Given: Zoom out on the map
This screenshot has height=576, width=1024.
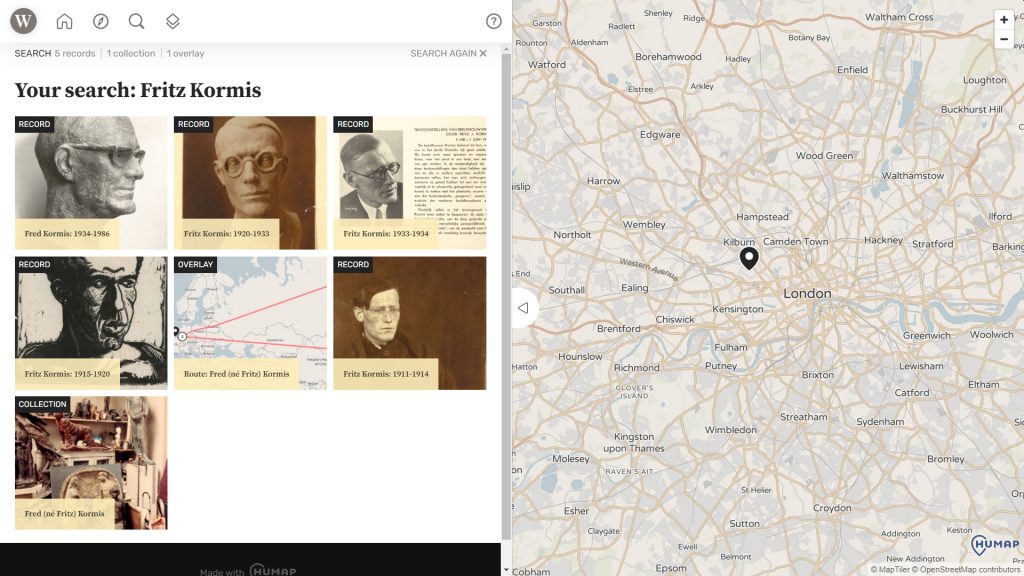Looking at the screenshot, I should (x=1004, y=39).
